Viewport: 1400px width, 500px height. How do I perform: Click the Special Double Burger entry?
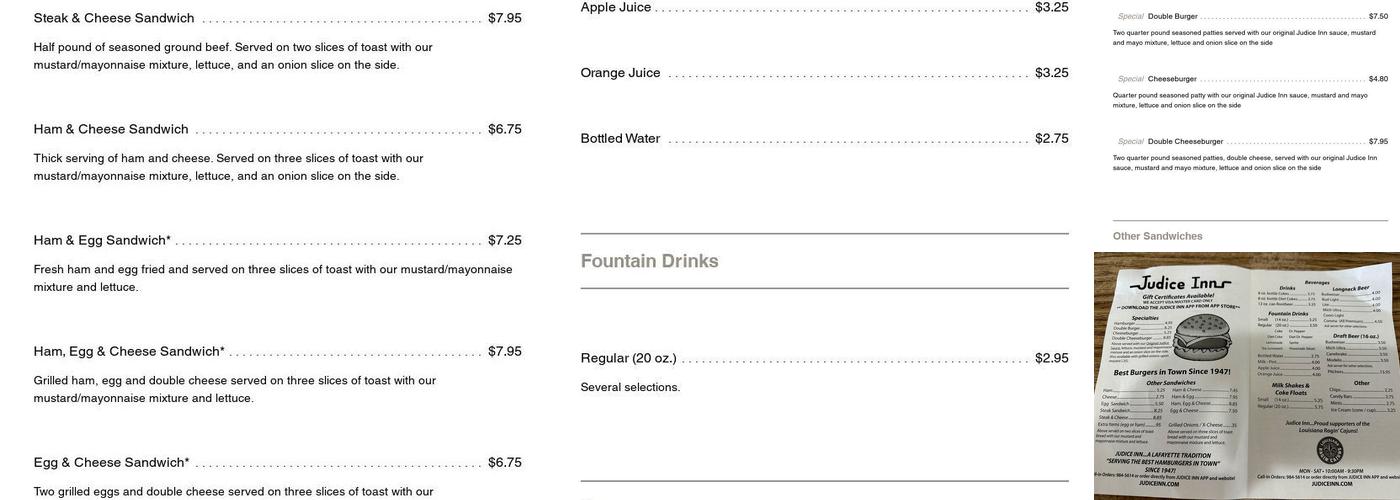pyautogui.click(x=1172, y=16)
